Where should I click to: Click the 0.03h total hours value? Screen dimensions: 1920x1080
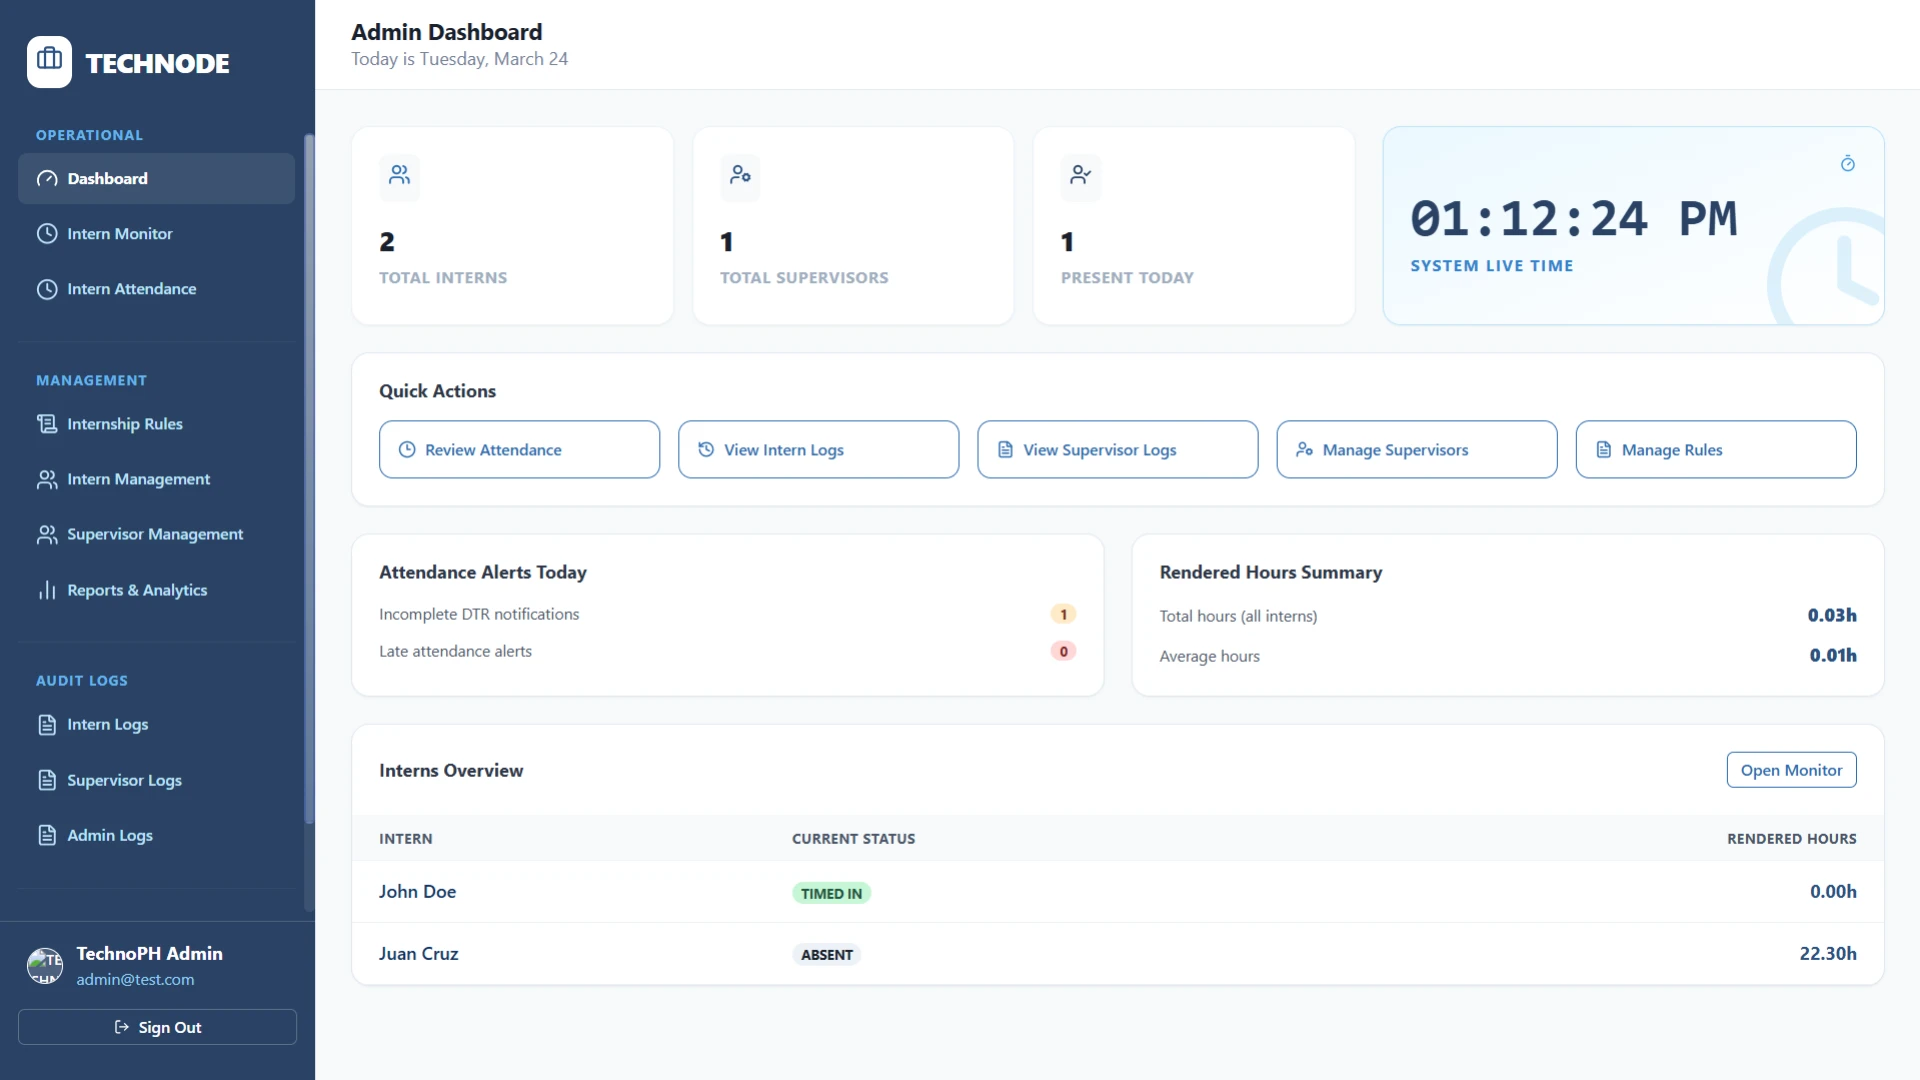[1832, 615]
